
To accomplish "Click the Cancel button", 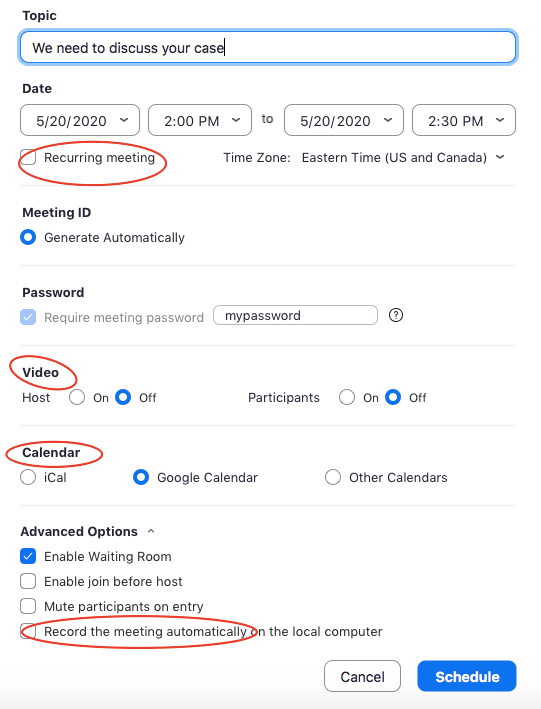I will pos(362,676).
